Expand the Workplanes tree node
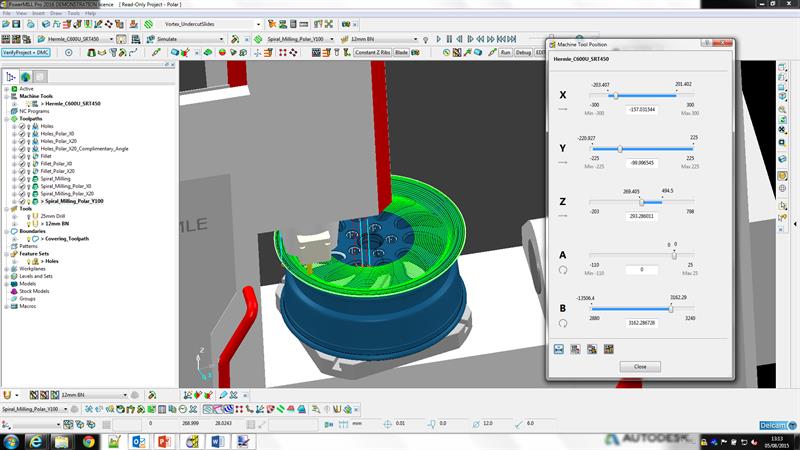Viewport: 800px width, 450px height. (x=7, y=269)
